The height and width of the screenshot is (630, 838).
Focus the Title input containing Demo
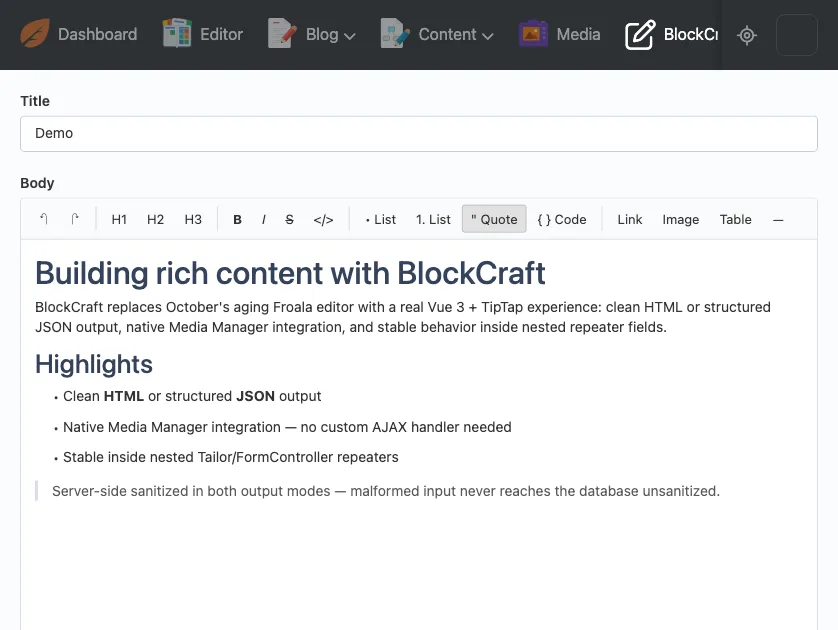click(x=418, y=134)
